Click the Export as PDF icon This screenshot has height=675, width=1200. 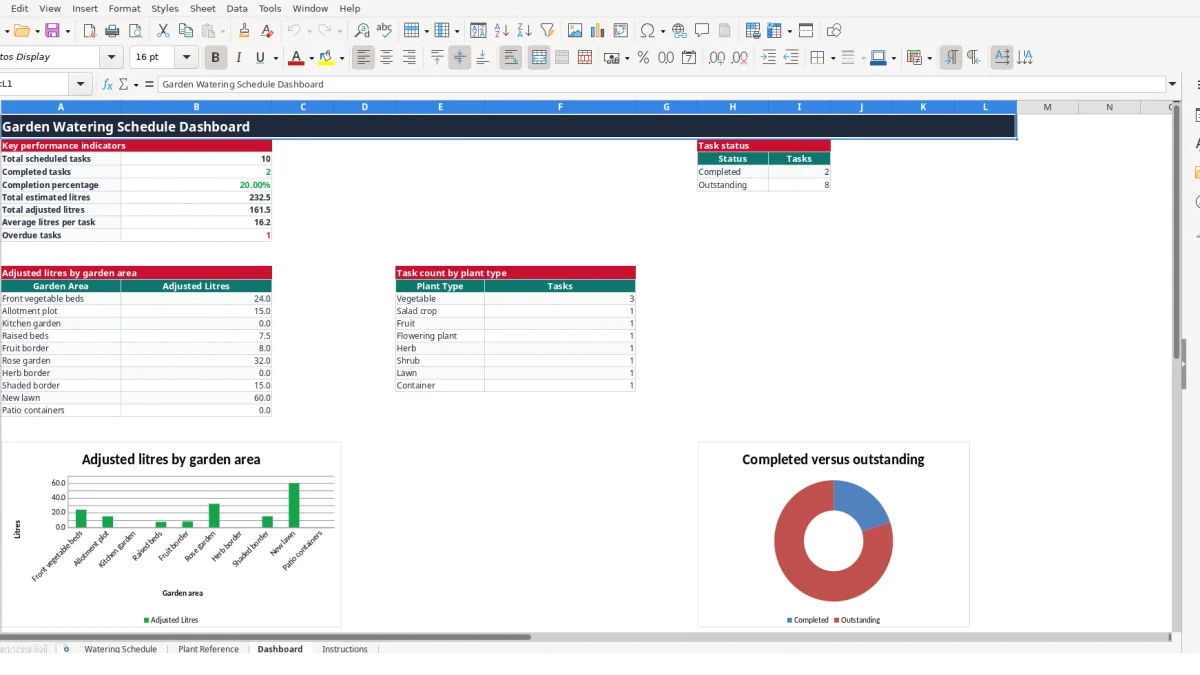pyautogui.click(x=90, y=31)
